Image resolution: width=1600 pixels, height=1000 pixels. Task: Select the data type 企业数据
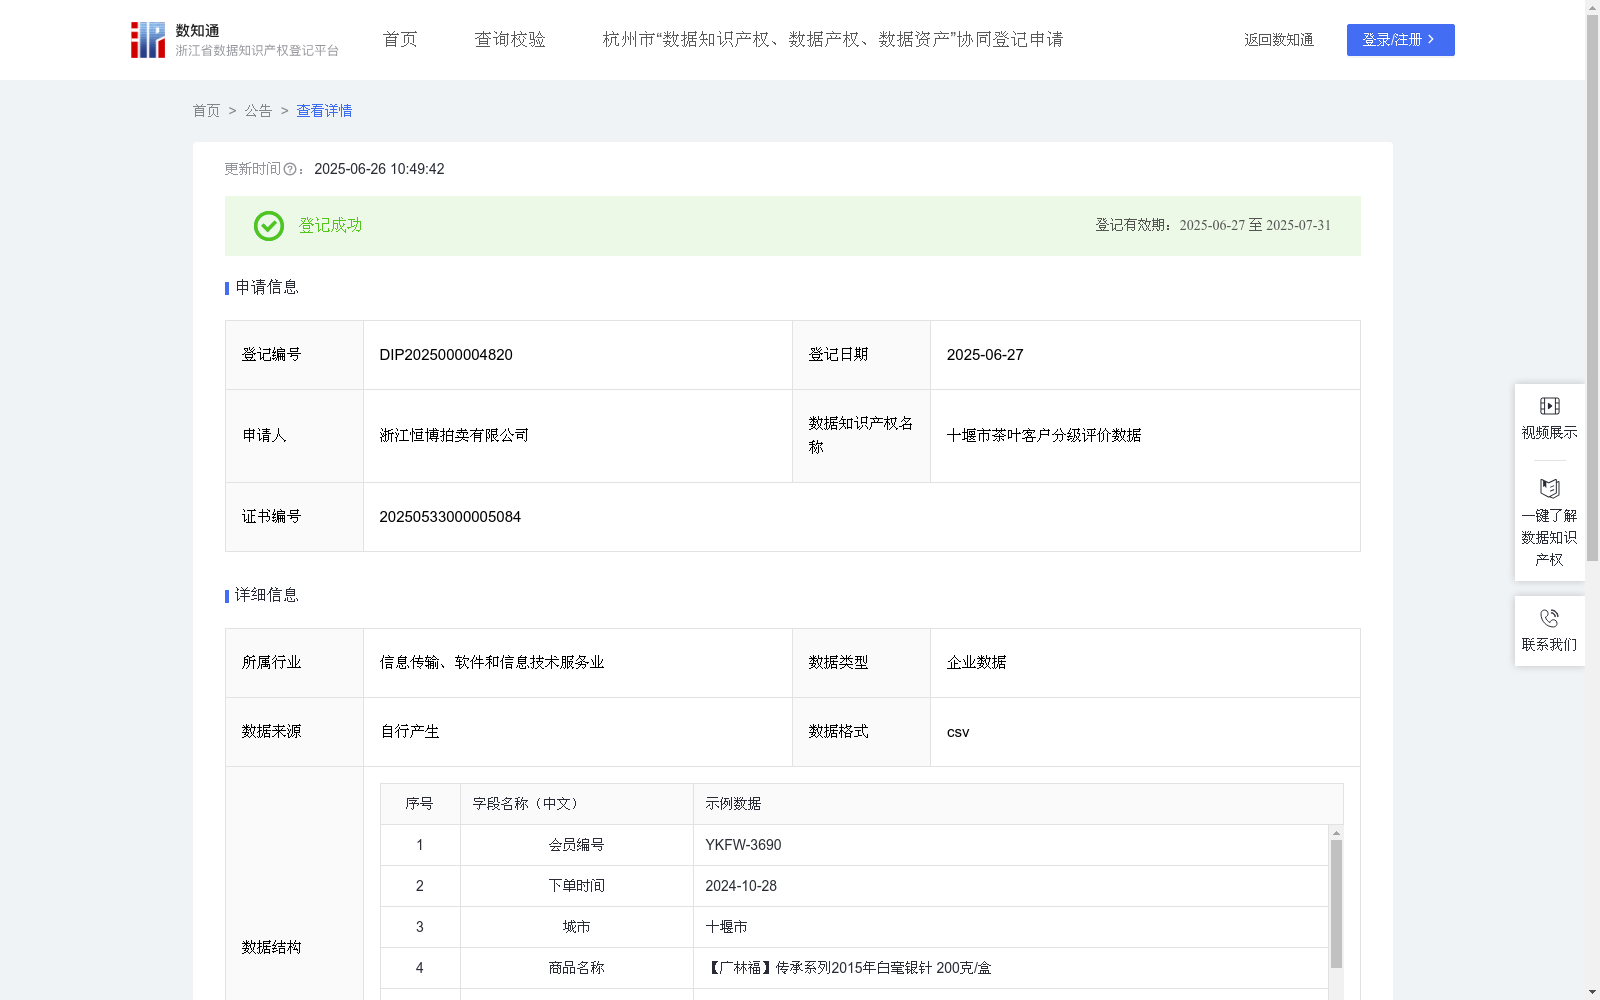tap(976, 663)
